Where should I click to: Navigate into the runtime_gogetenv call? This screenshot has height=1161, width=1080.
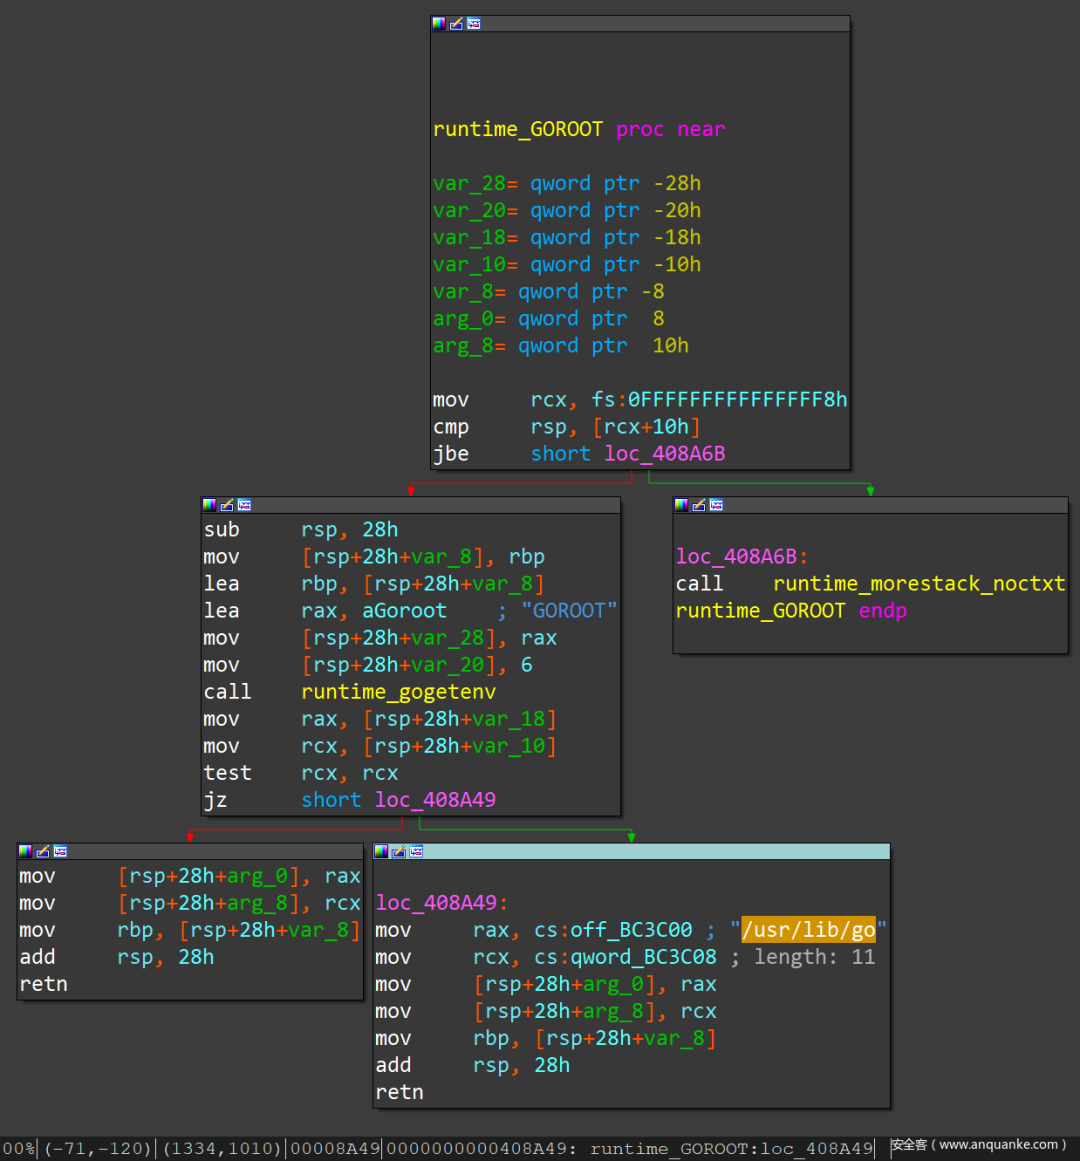(398, 691)
